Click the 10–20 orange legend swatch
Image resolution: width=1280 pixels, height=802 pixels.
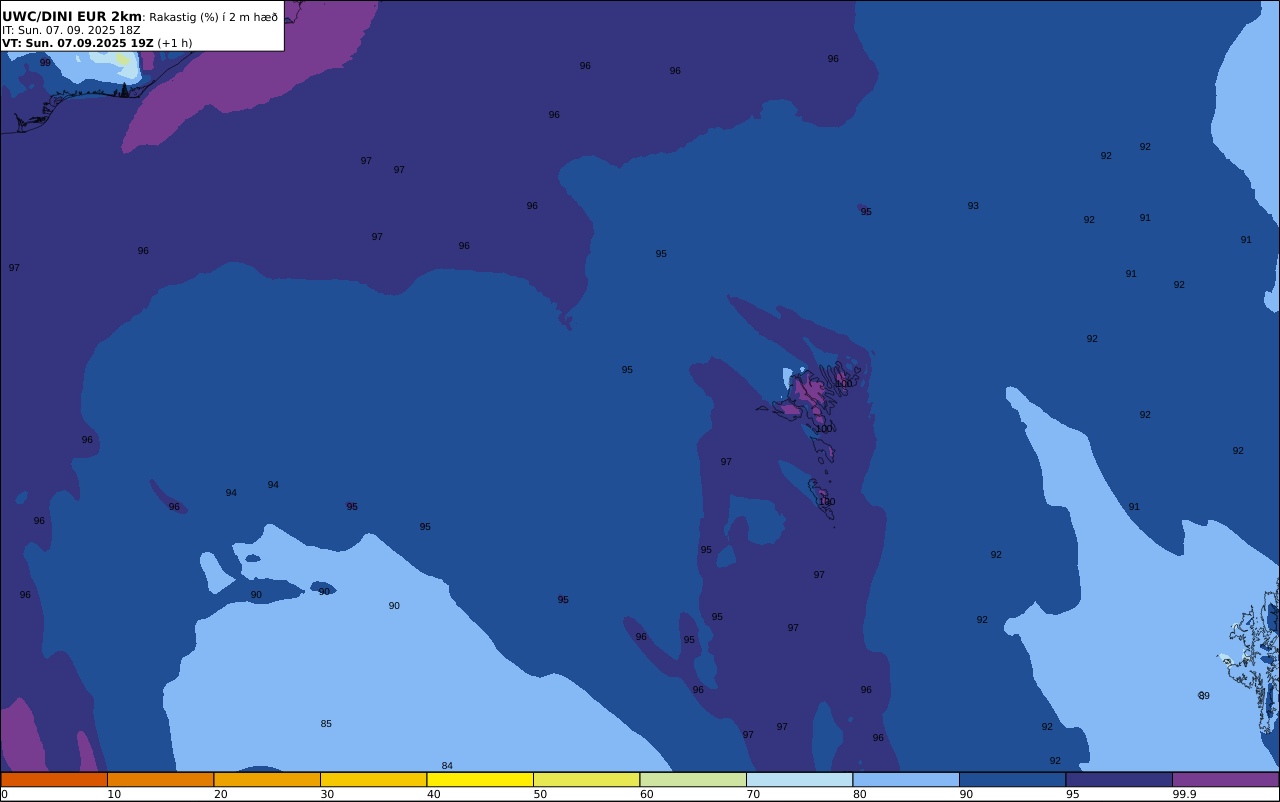tap(160, 779)
